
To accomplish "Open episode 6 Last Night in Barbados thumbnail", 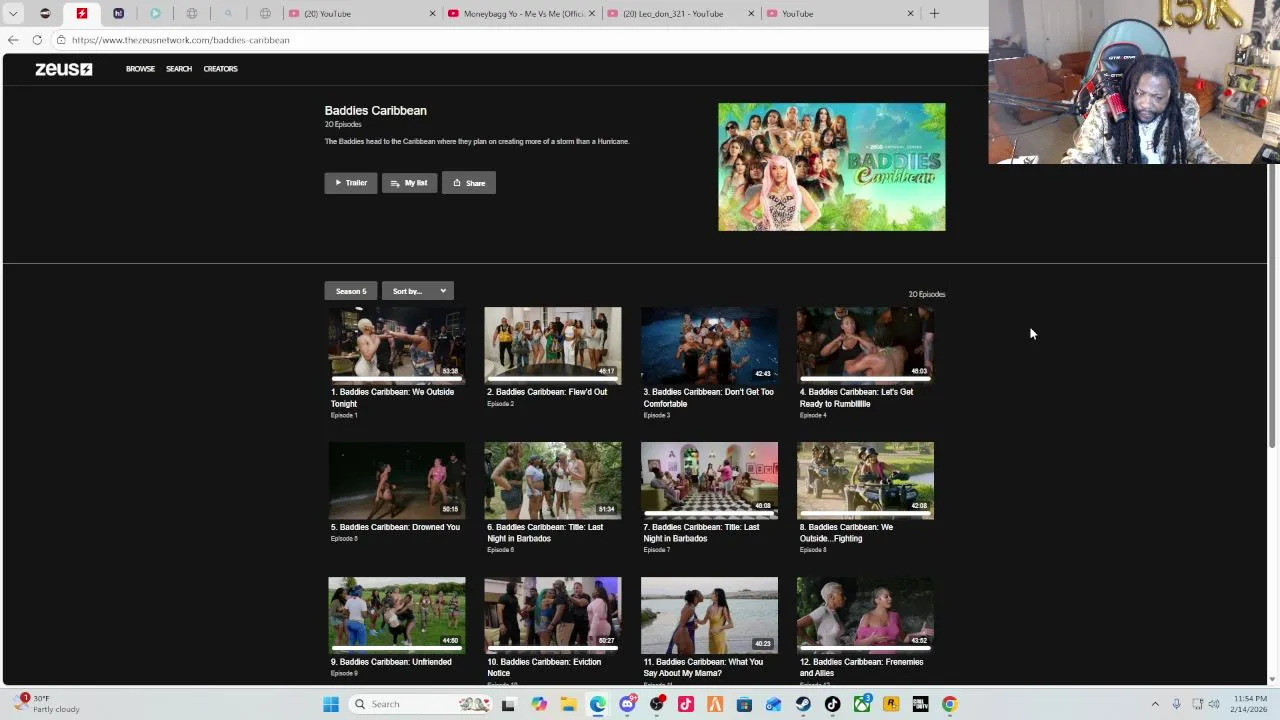I will (x=553, y=480).
